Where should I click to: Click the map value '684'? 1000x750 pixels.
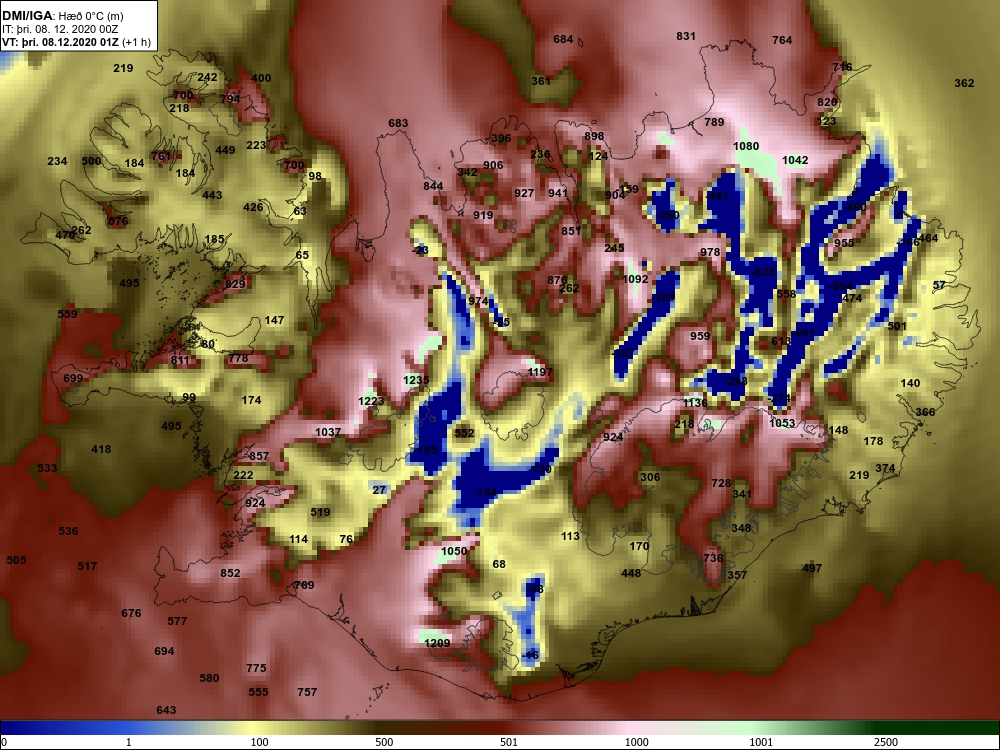point(563,40)
